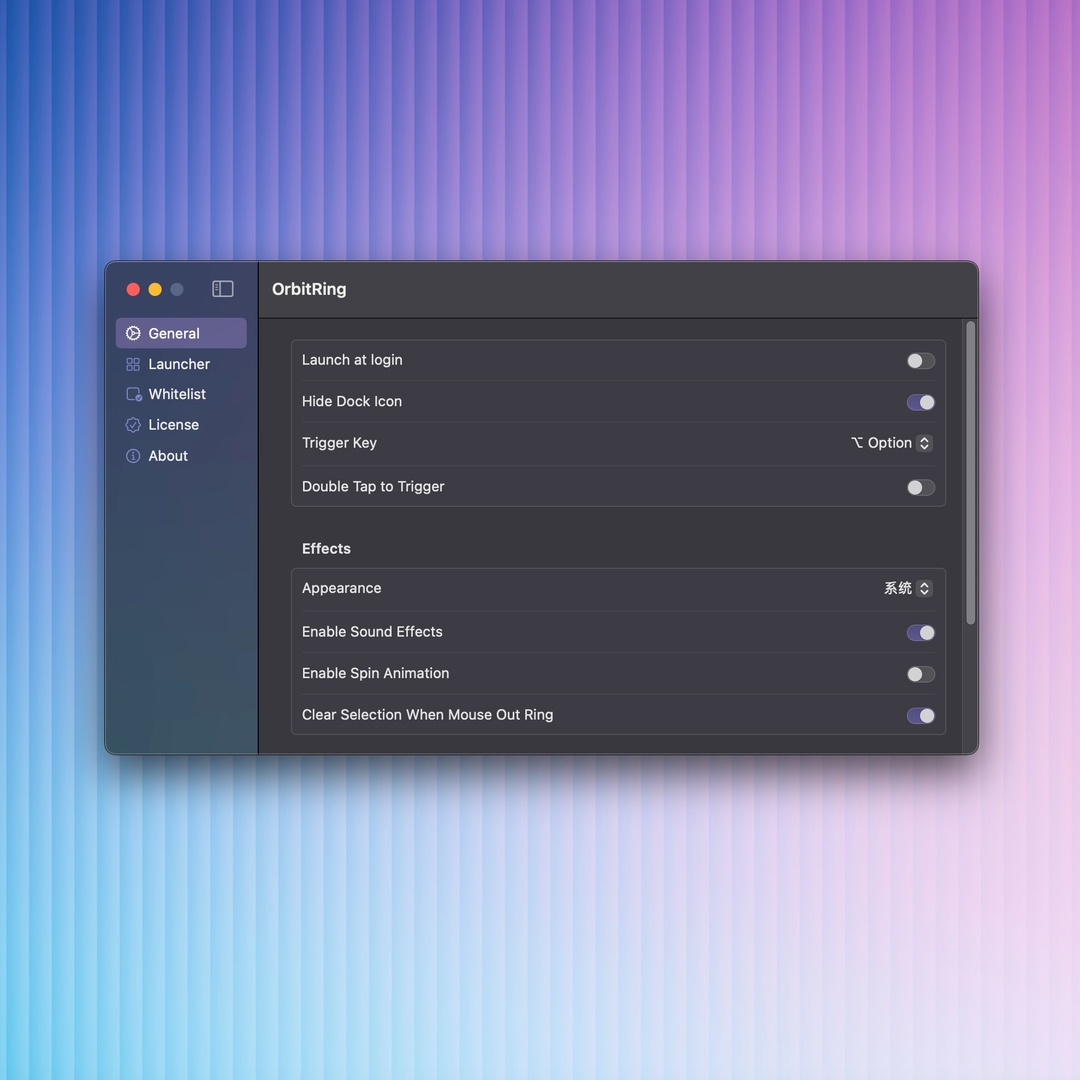This screenshot has width=1080, height=1080.
Task: Open the Trigger Key Option dropdown
Action: coord(892,443)
